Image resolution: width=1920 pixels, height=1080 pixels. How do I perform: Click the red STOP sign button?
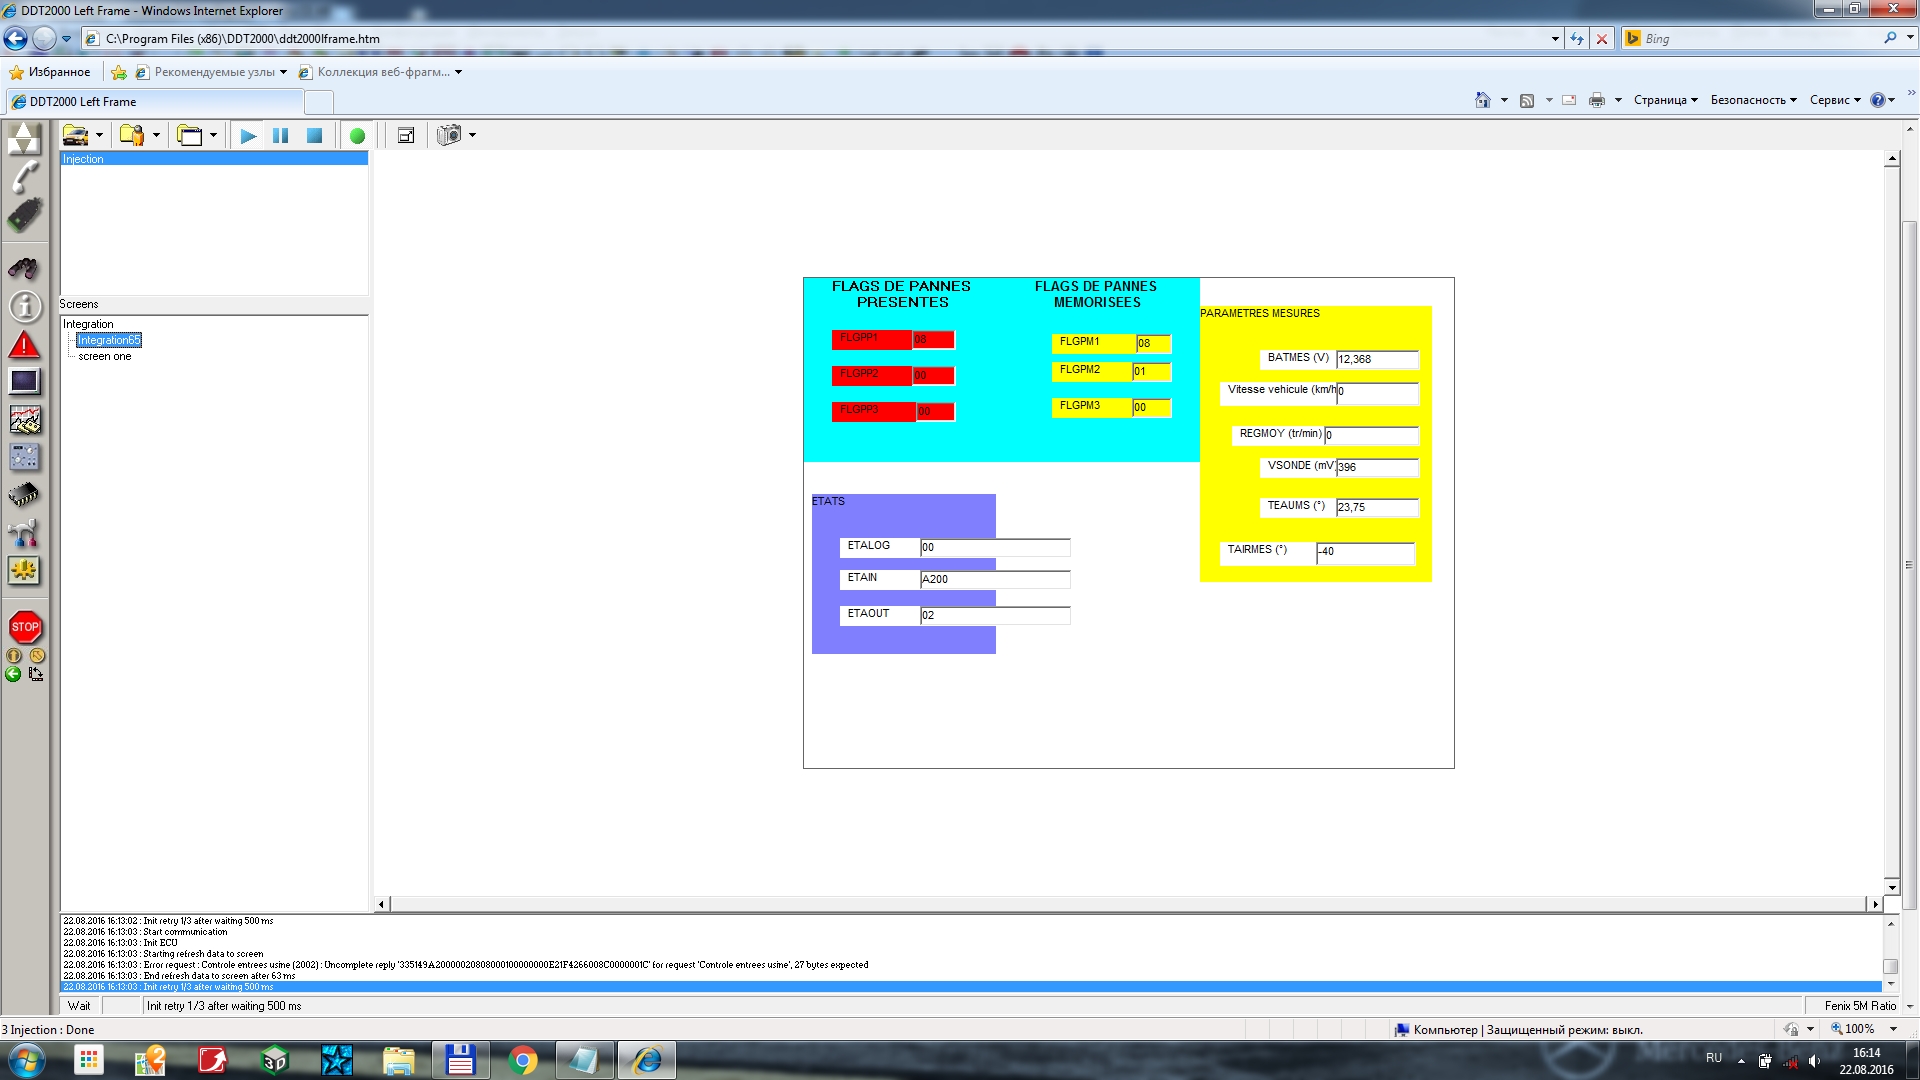click(x=25, y=627)
